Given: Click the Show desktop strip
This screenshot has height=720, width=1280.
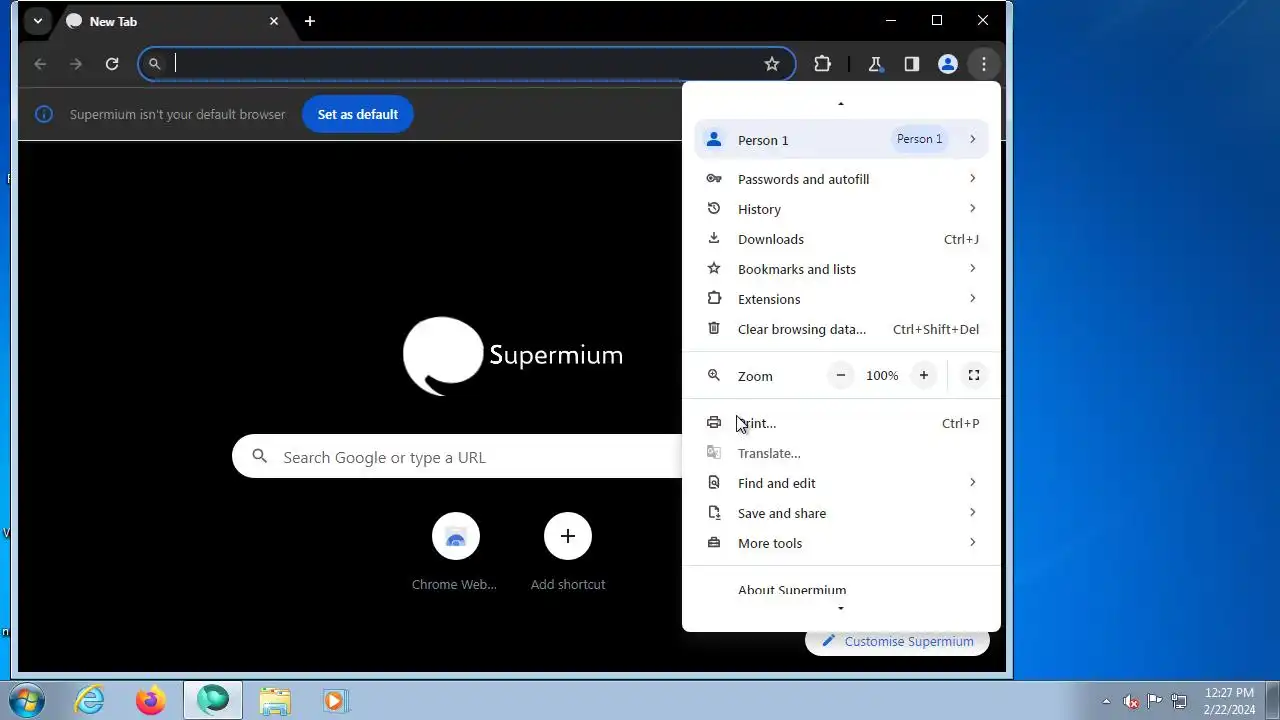Looking at the screenshot, I should tap(1272, 700).
